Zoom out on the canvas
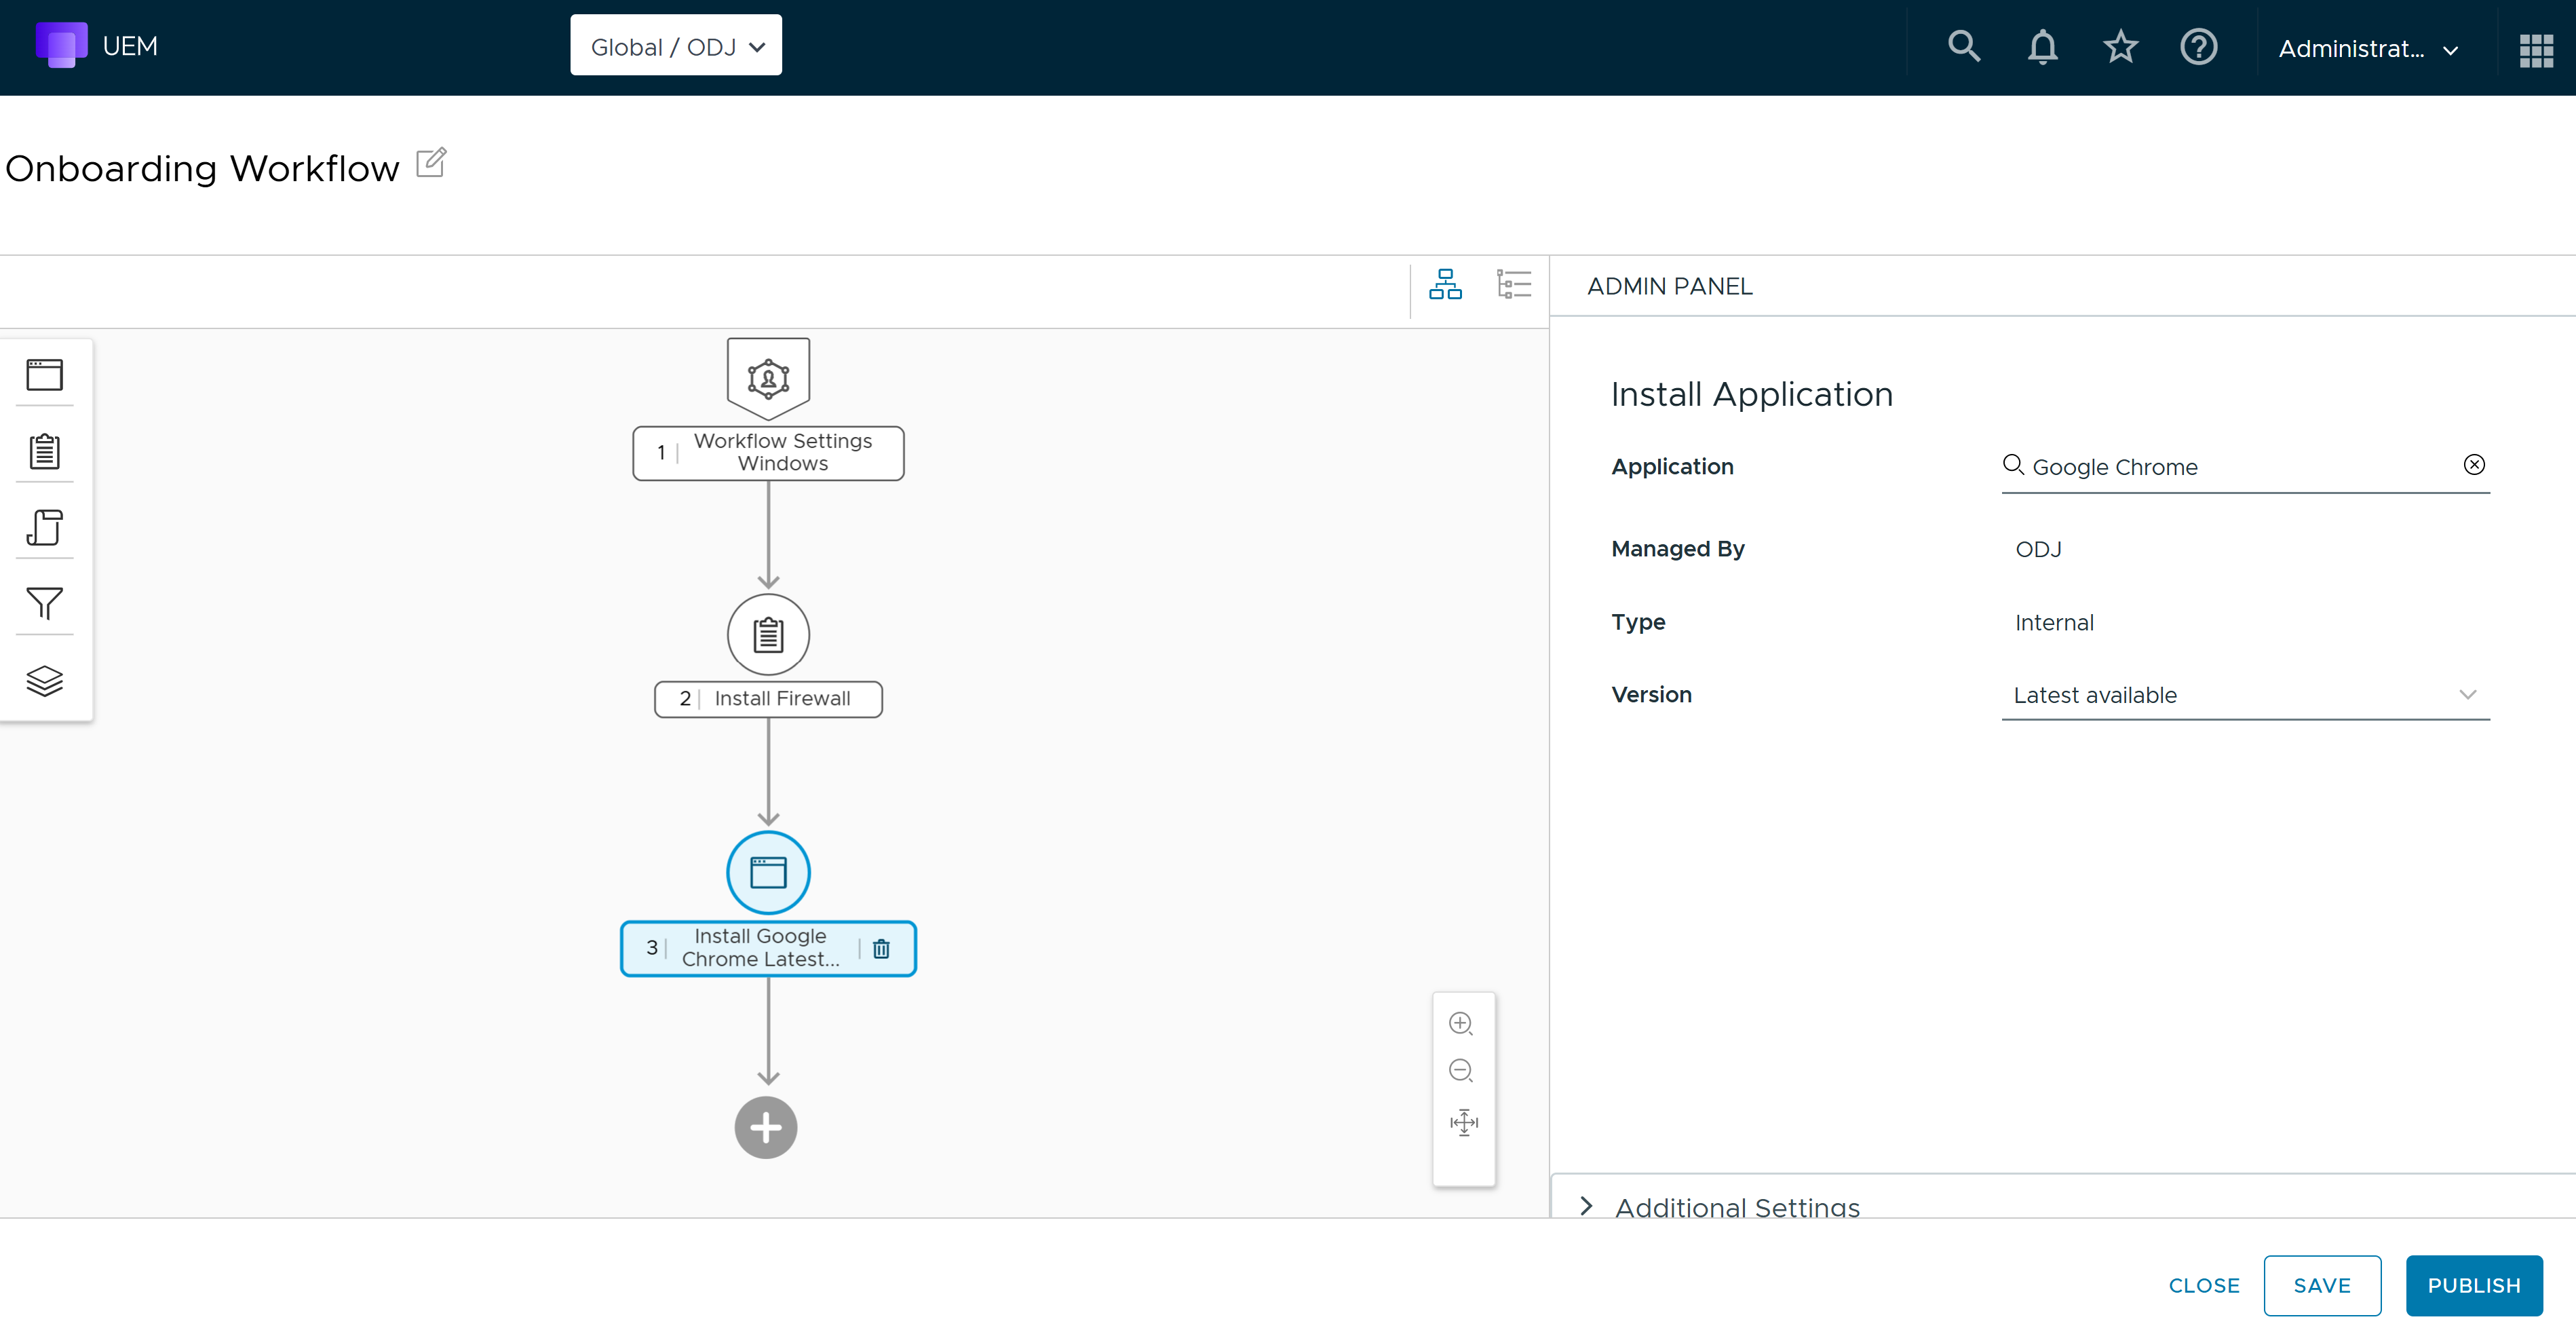The image size is (2576, 1330). 1461,1071
